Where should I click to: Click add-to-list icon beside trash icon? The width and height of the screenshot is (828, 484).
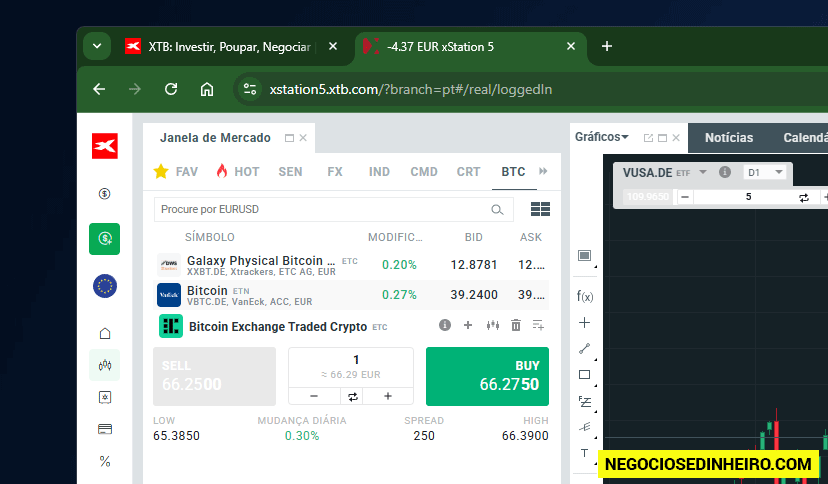[538, 325]
